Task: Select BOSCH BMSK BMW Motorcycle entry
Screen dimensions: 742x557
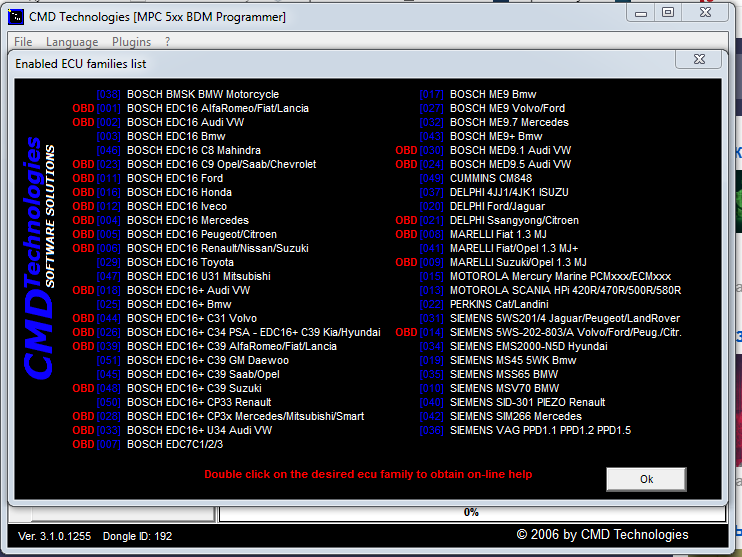Action: click(x=203, y=94)
